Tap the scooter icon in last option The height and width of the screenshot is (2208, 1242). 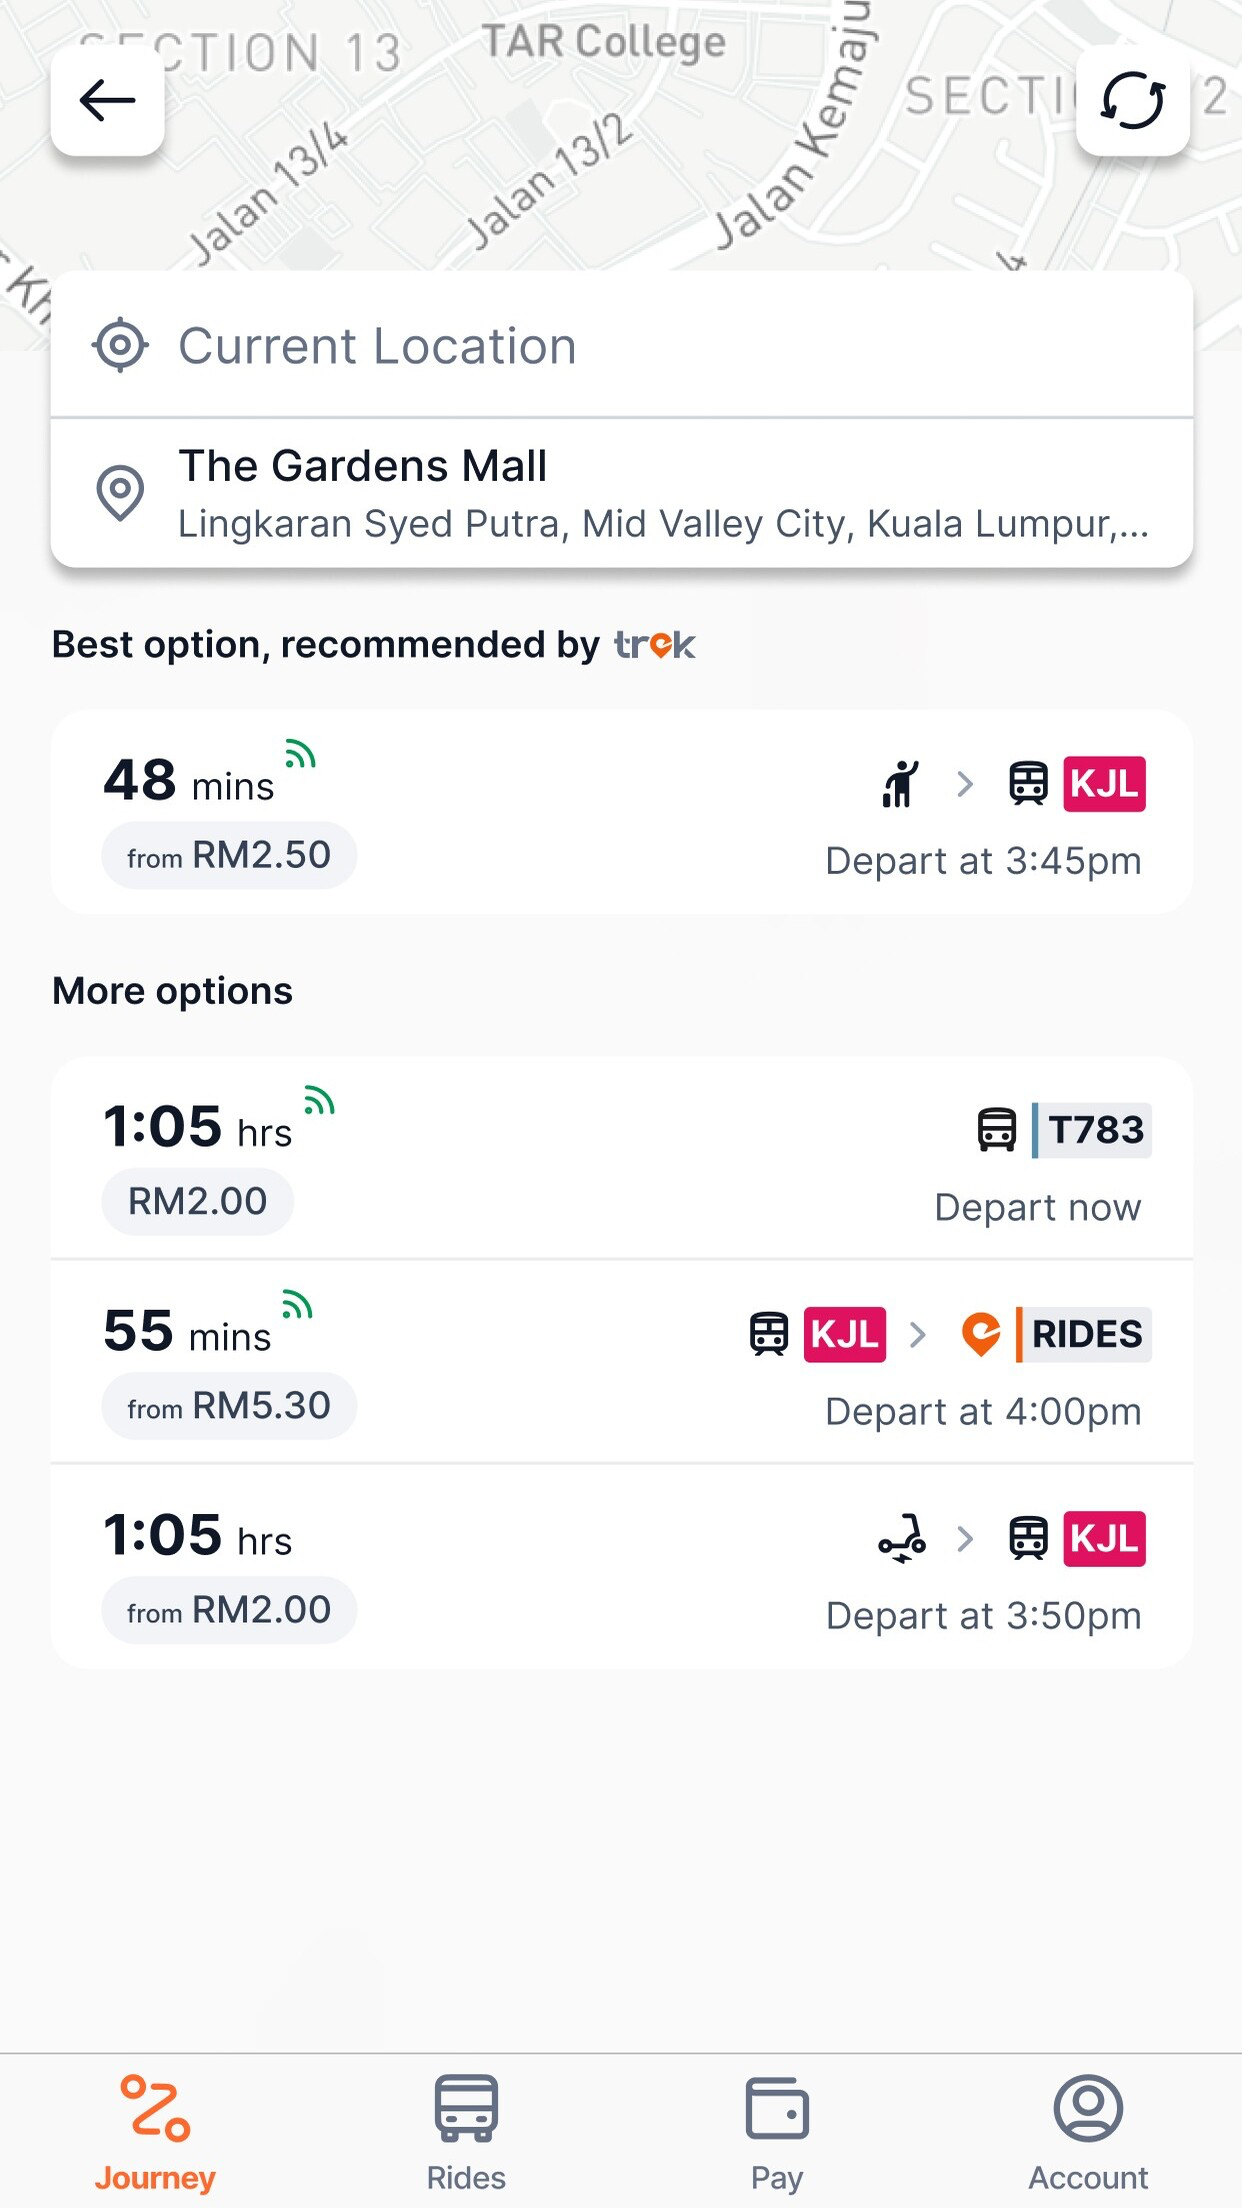[x=902, y=1538]
